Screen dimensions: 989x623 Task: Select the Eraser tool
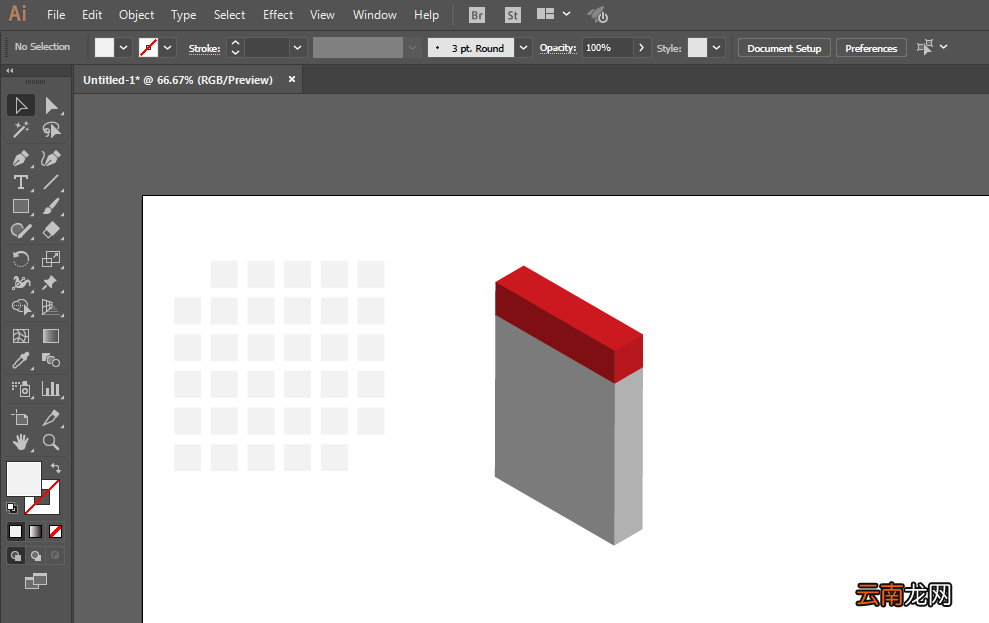[51, 231]
